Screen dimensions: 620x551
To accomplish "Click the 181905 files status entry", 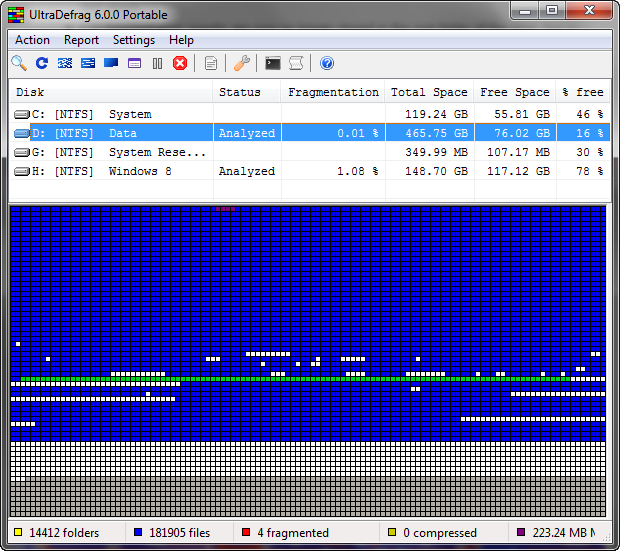I will tap(179, 532).
